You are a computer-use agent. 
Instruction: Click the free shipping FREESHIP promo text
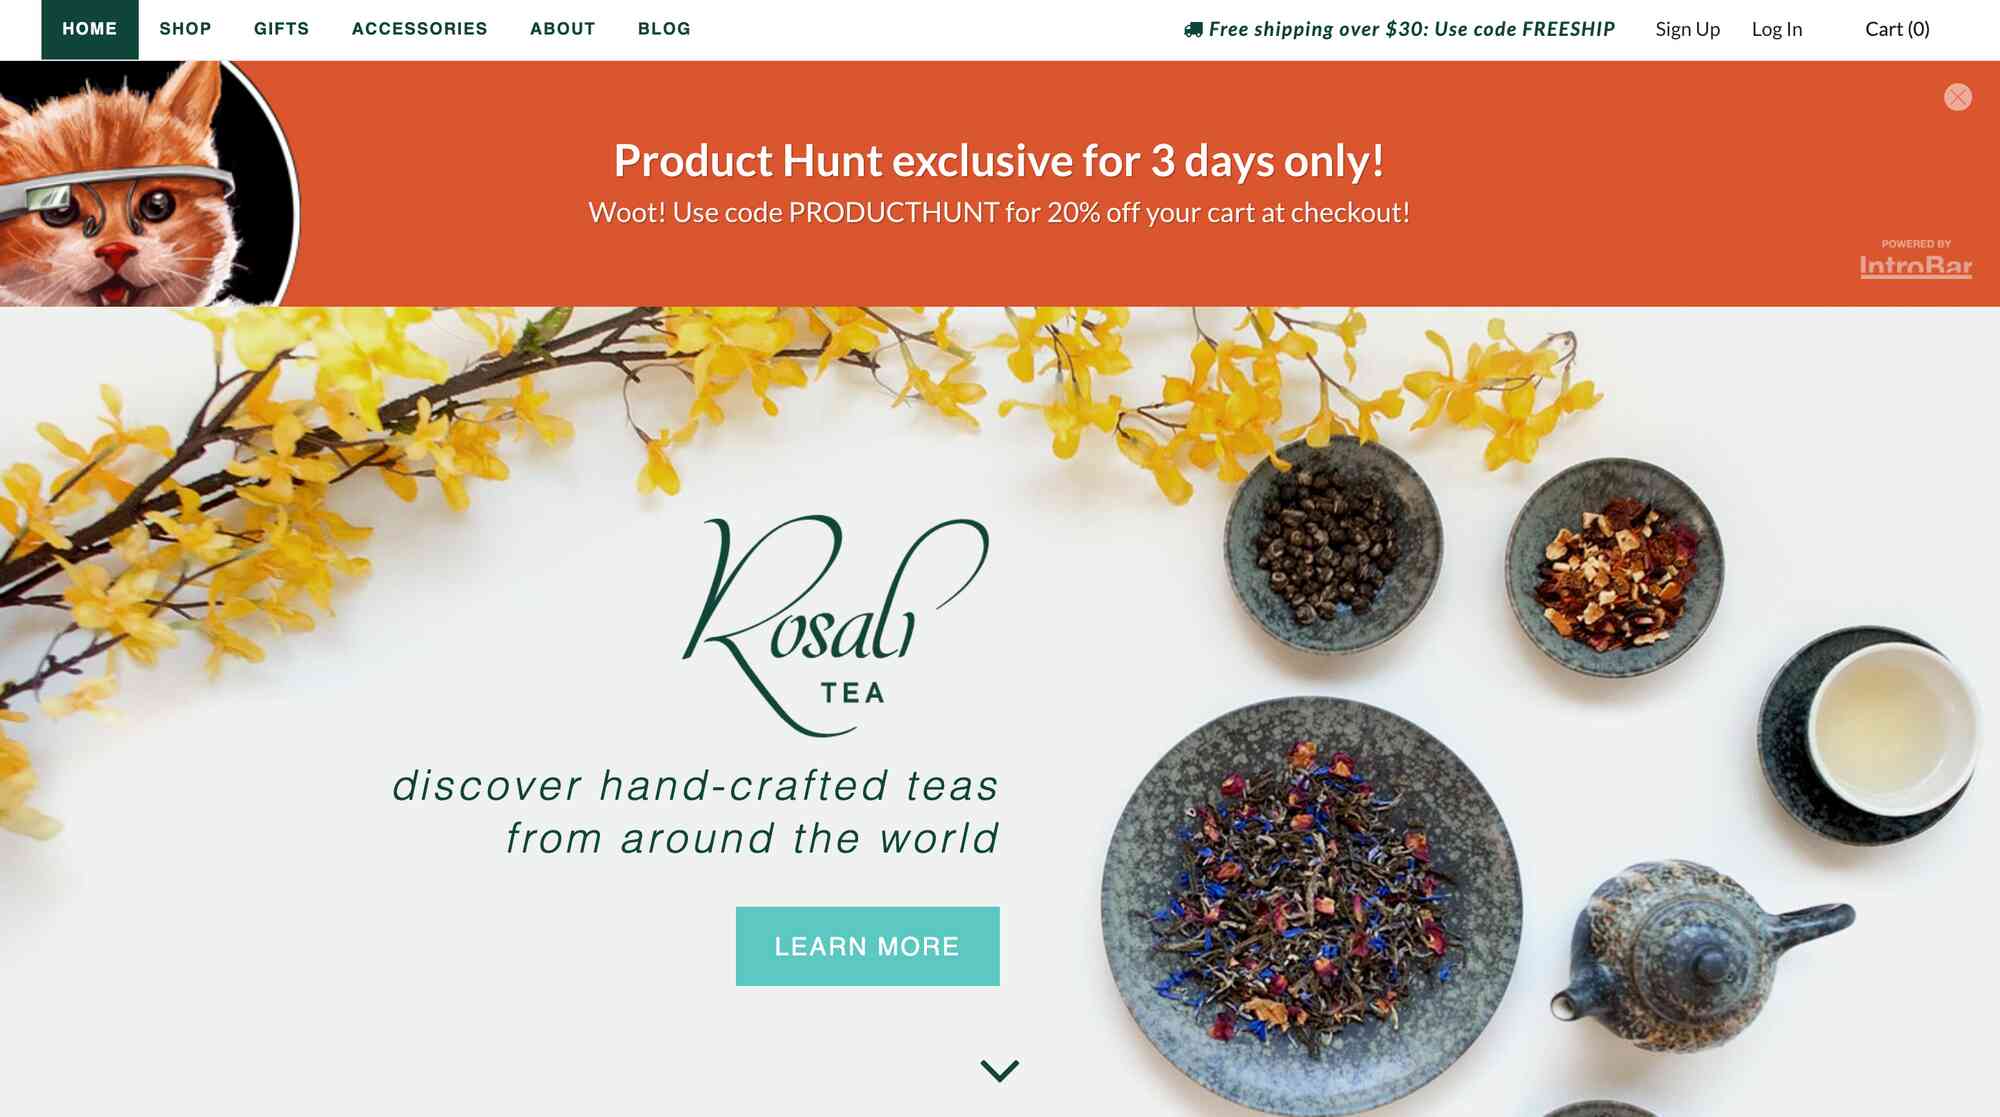click(x=1411, y=29)
